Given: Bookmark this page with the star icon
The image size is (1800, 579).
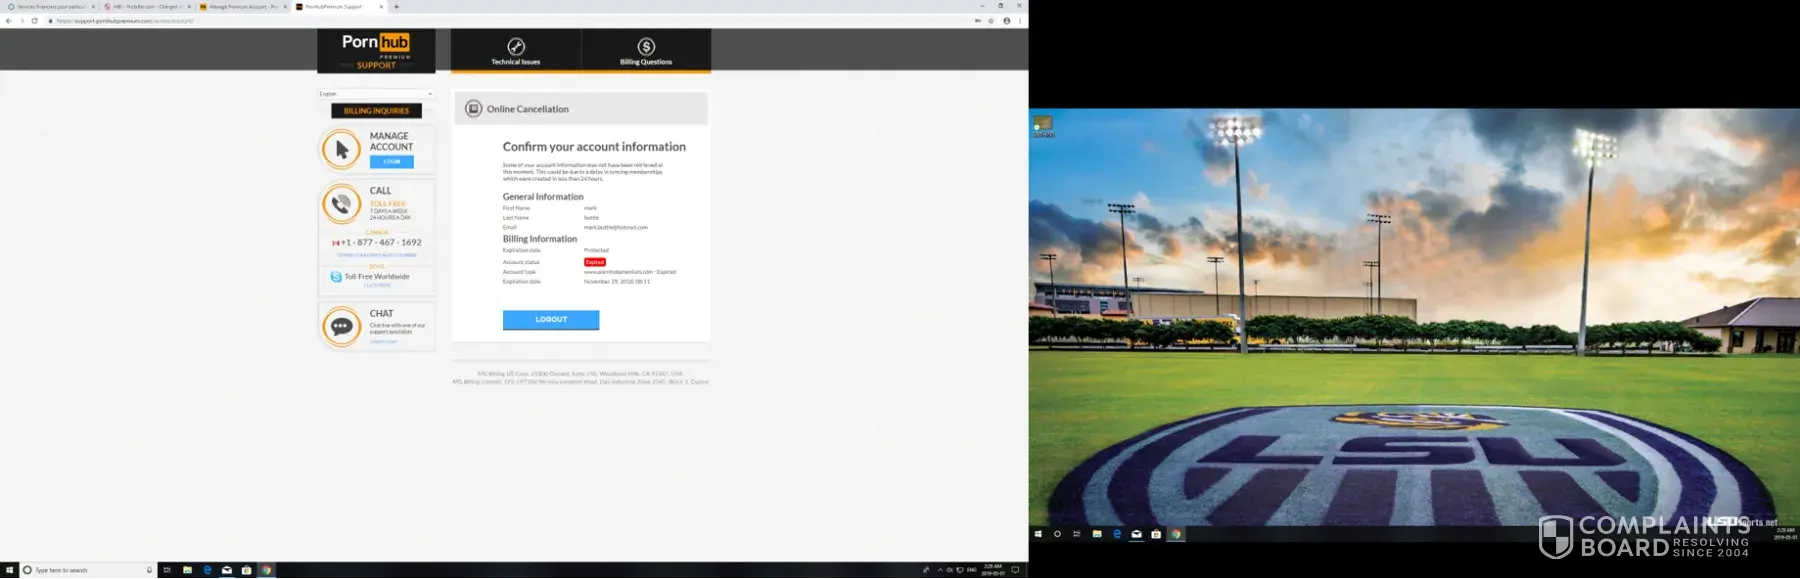Looking at the screenshot, I should coord(991,20).
